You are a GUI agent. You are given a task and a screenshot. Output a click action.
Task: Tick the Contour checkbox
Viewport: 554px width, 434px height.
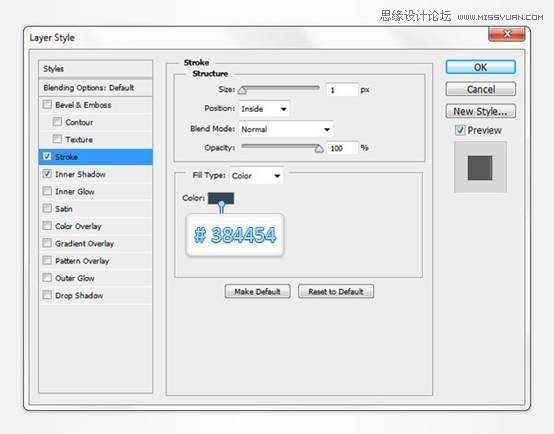point(57,122)
